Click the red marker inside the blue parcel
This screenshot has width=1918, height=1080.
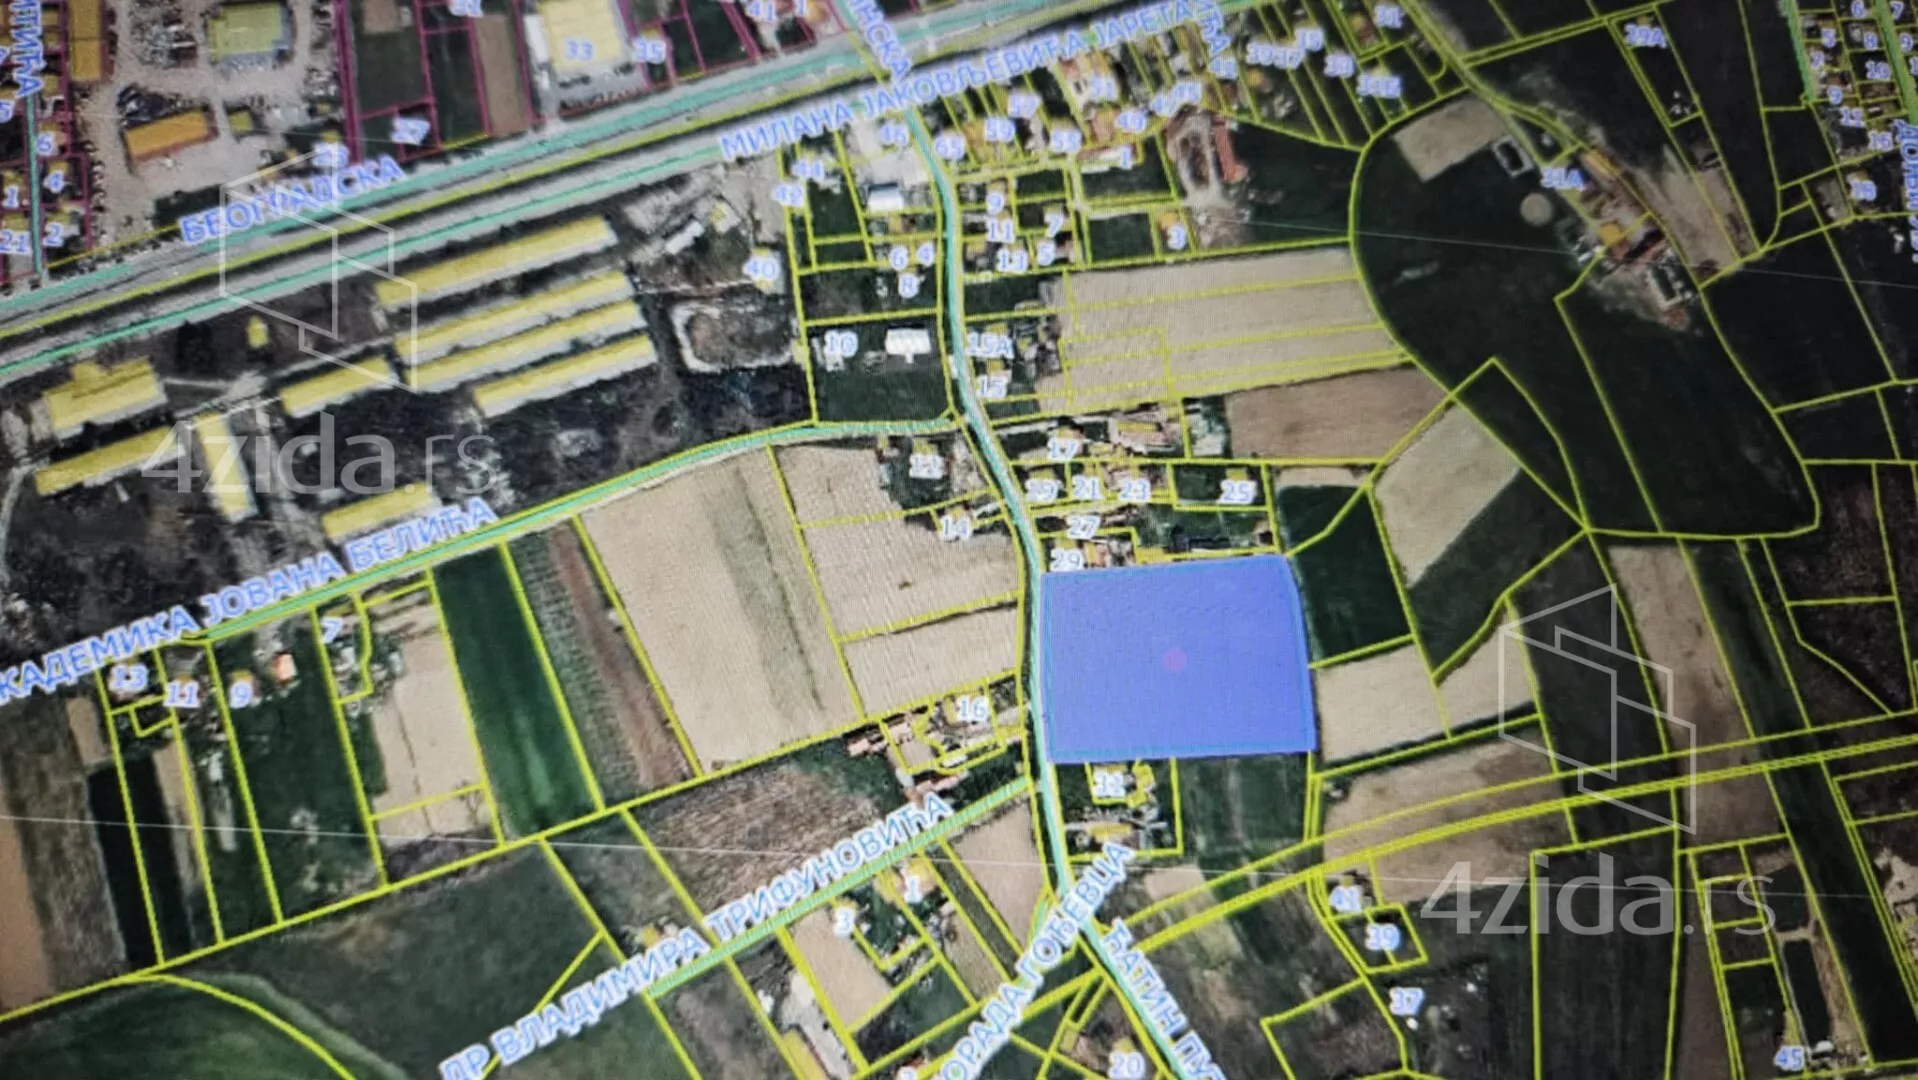click(1174, 659)
